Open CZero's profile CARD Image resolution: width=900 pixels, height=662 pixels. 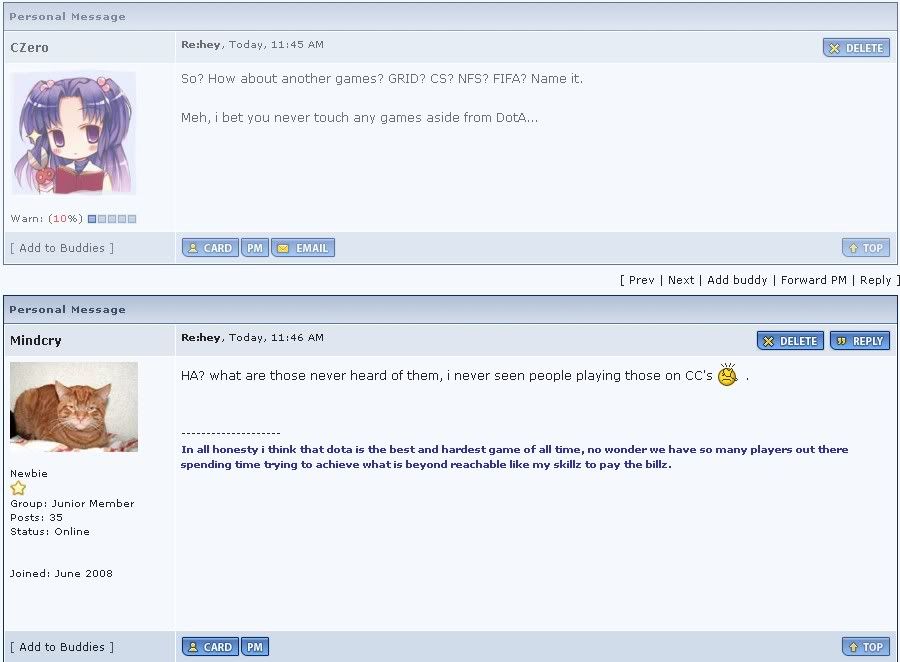(210, 248)
